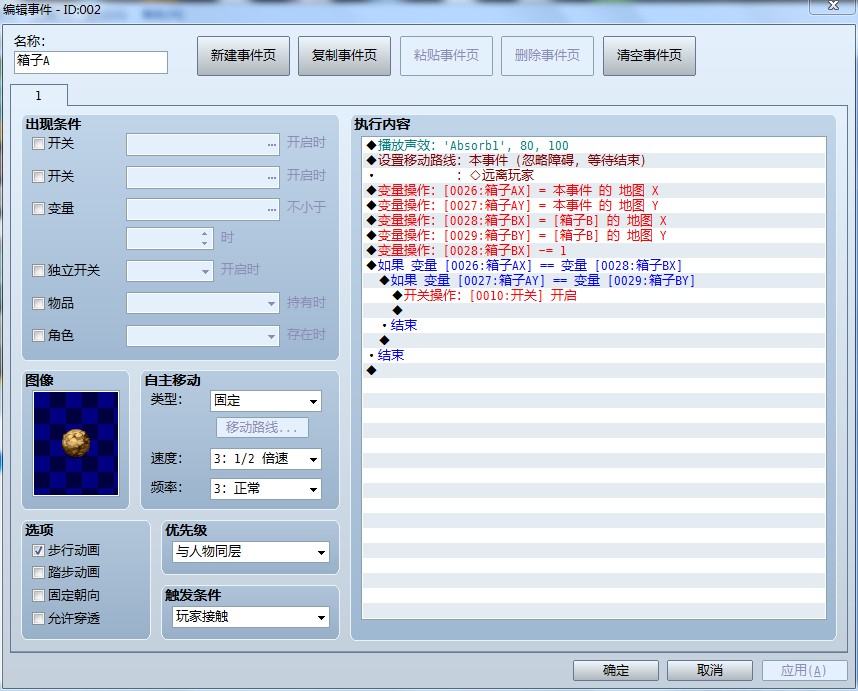Check the 允许穿透 option
858x691 pixels.
[x=38, y=618]
